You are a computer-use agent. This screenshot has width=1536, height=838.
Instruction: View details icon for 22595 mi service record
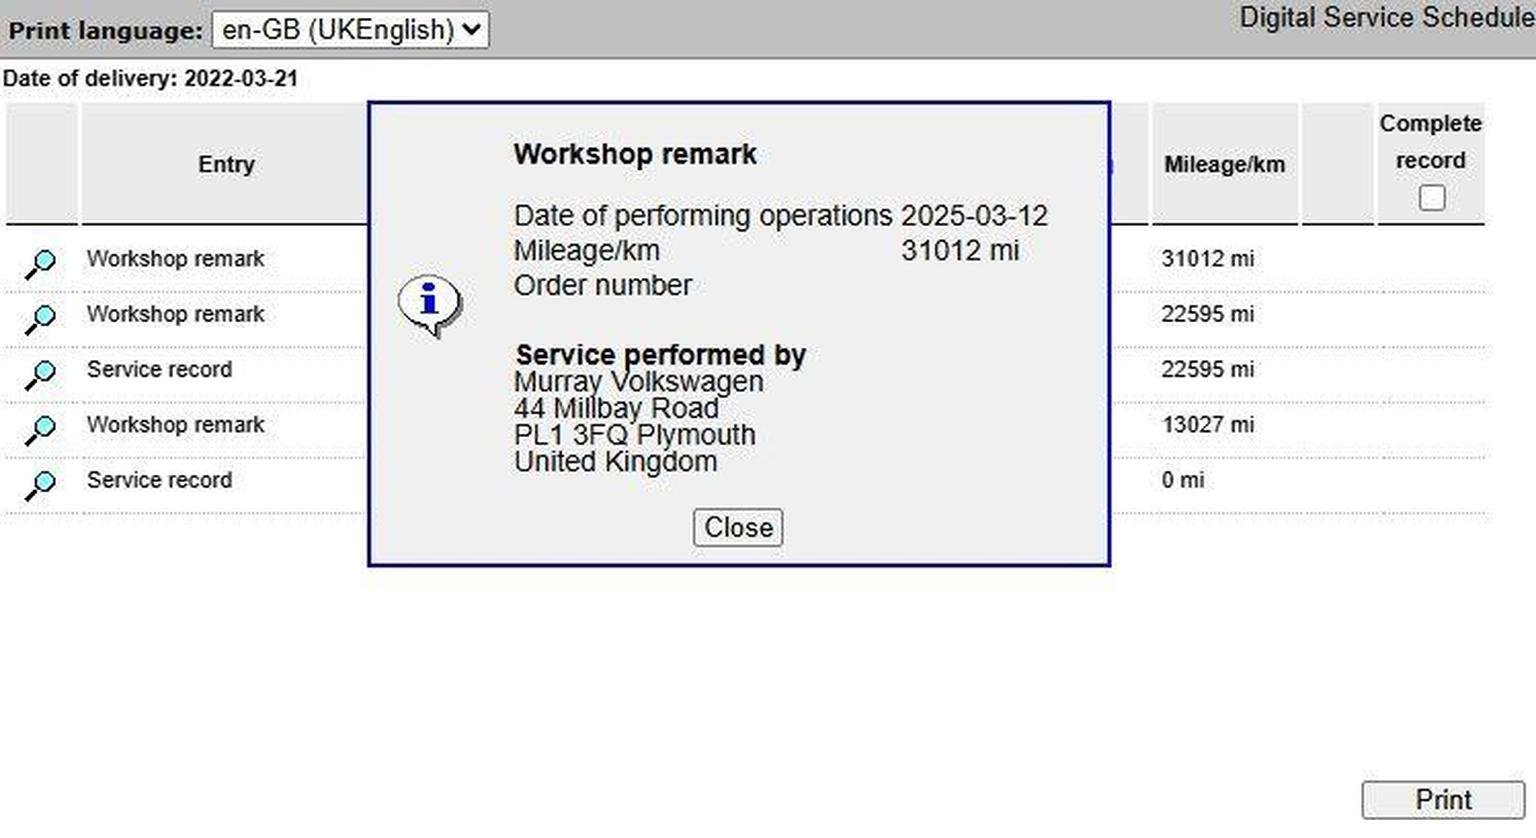click(41, 374)
